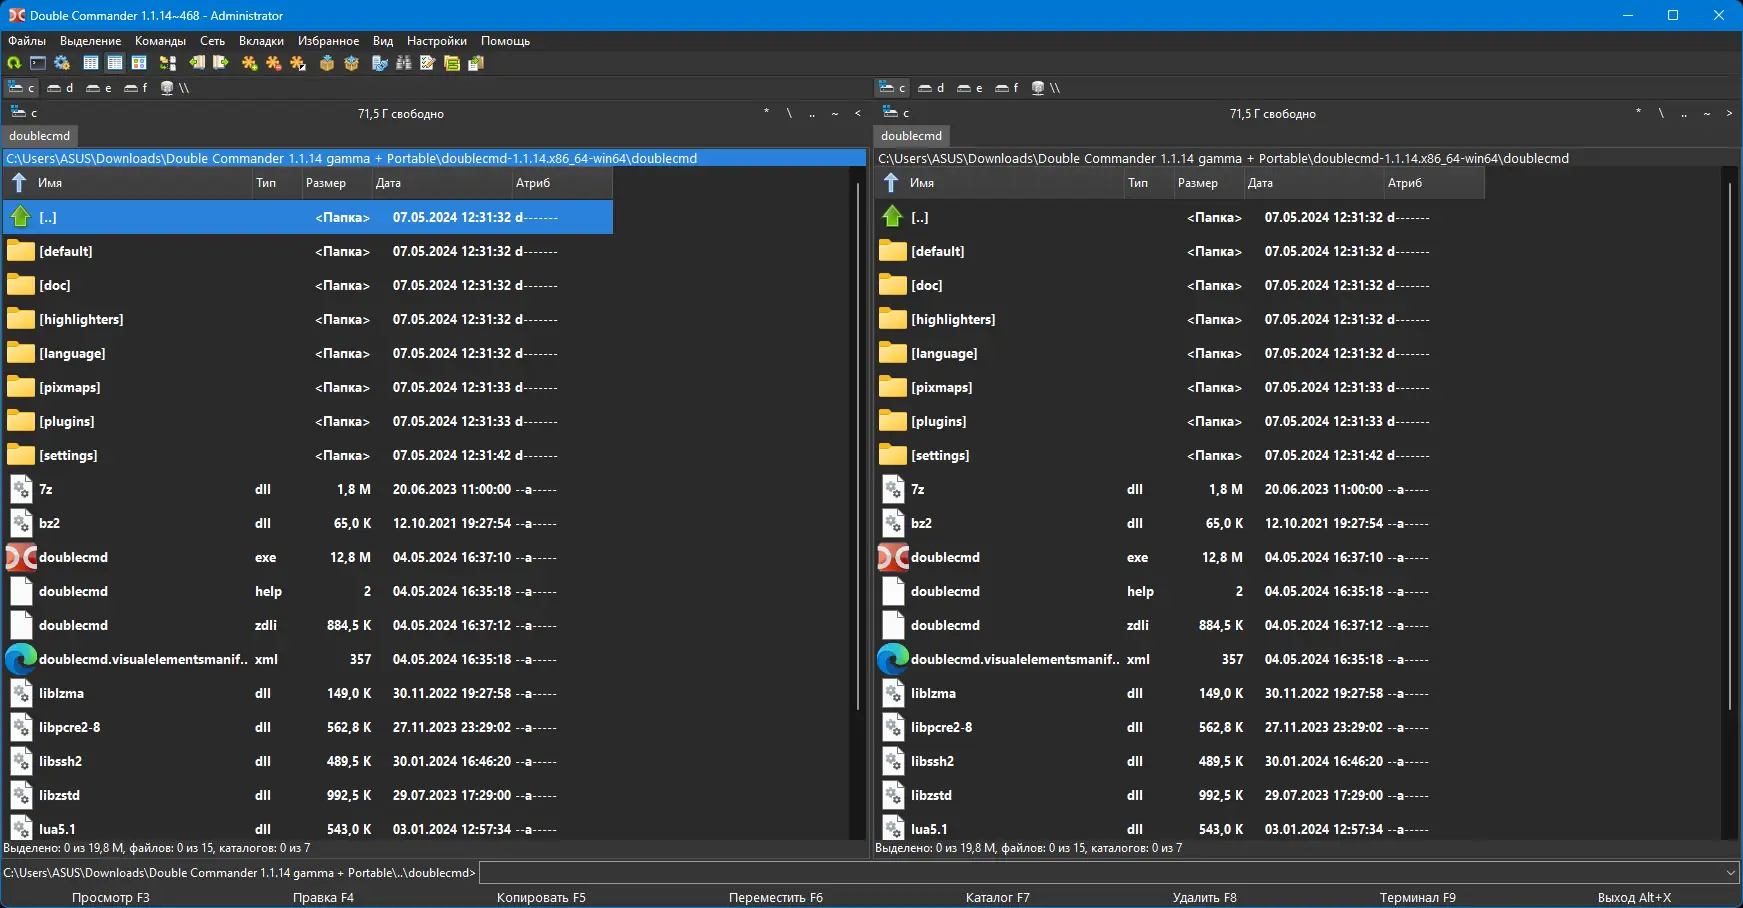Click Правка F4 button

[323, 898]
